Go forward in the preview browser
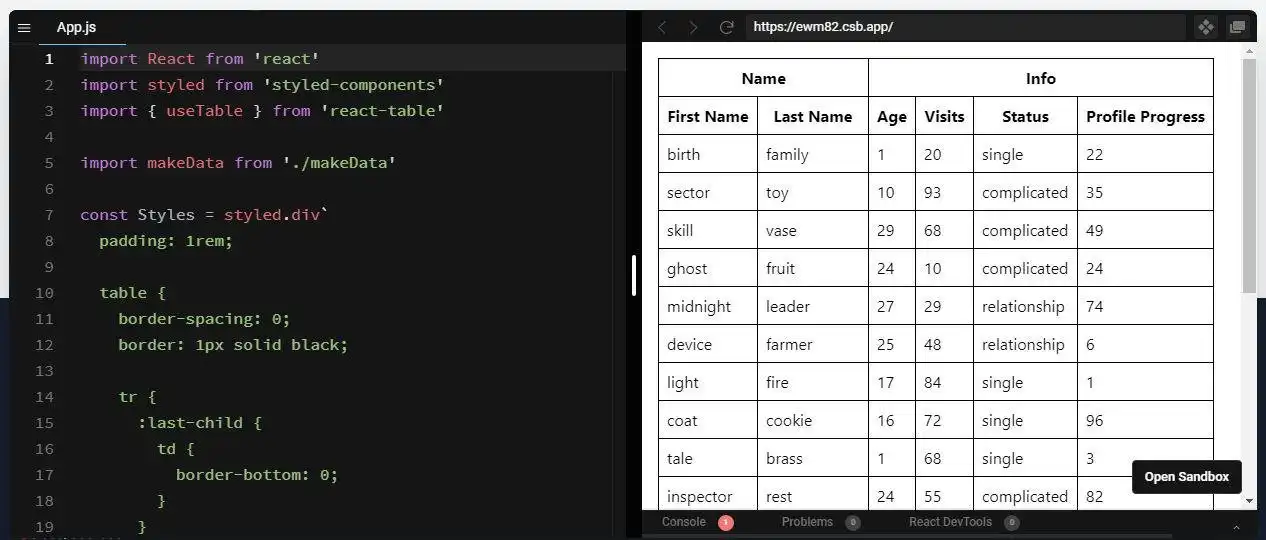Viewport: 1266px width, 540px height. pyautogui.click(x=693, y=27)
